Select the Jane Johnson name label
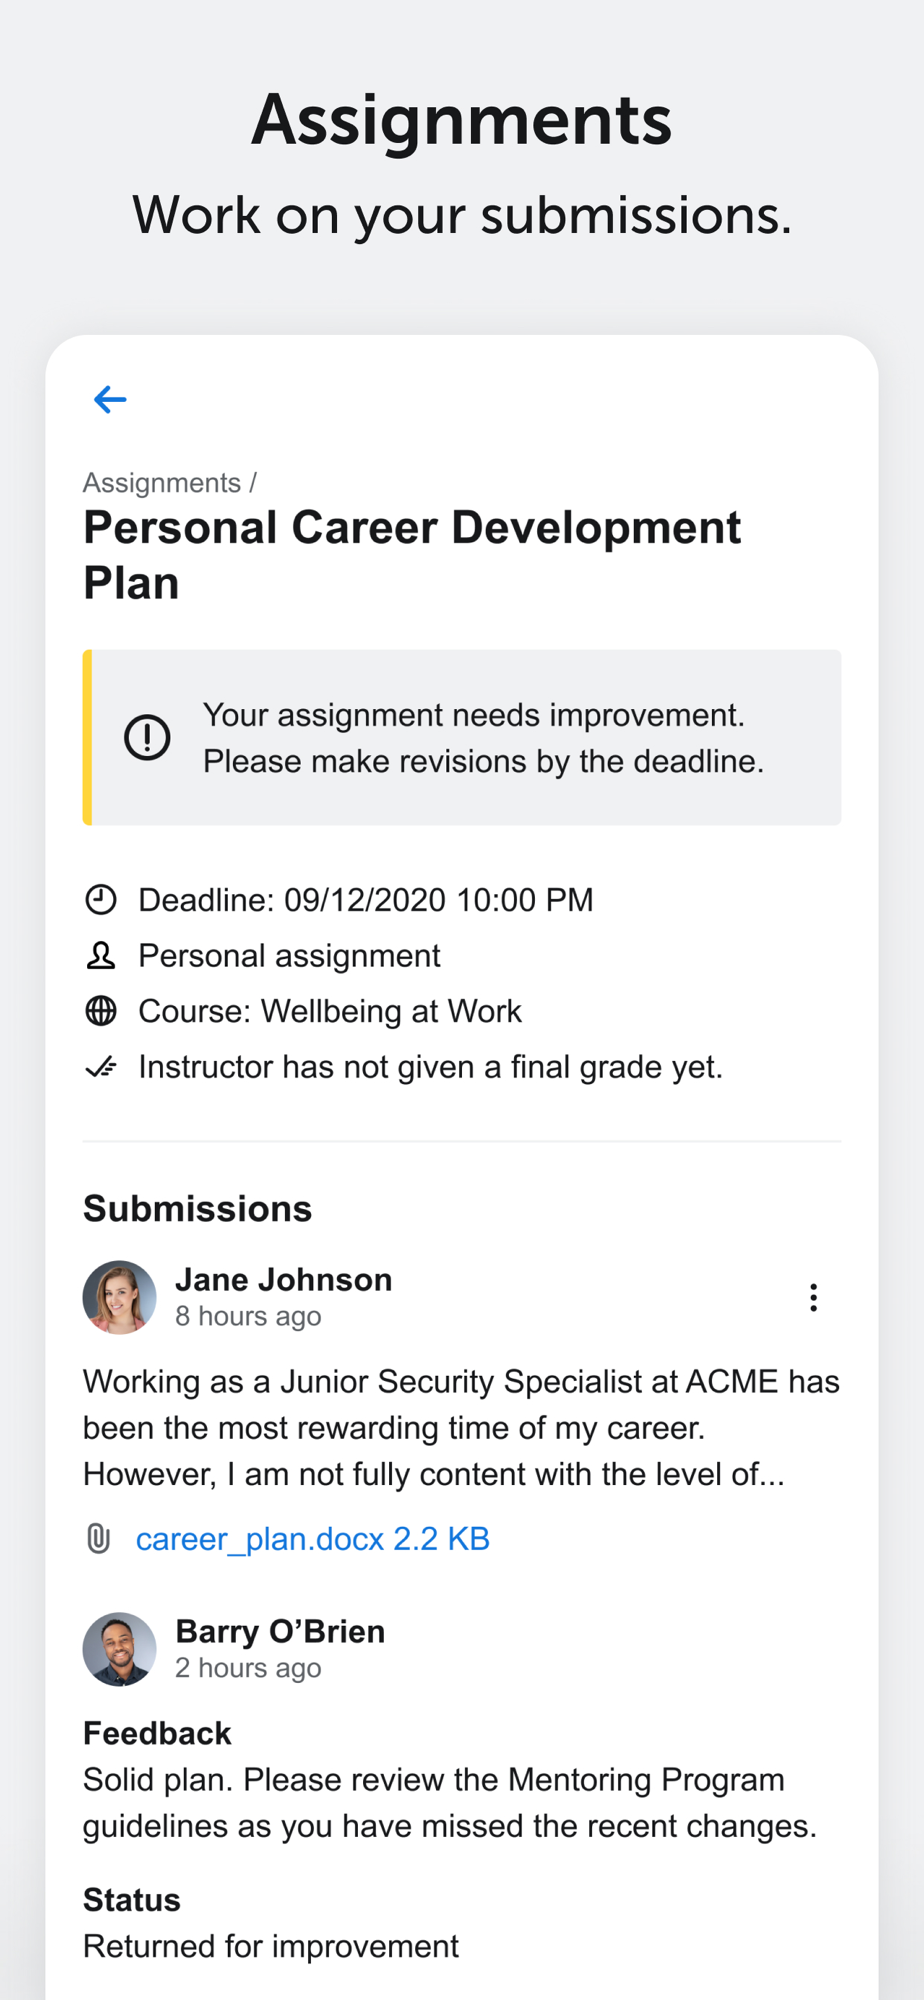The image size is (924, 2000). click(284, 1280)
